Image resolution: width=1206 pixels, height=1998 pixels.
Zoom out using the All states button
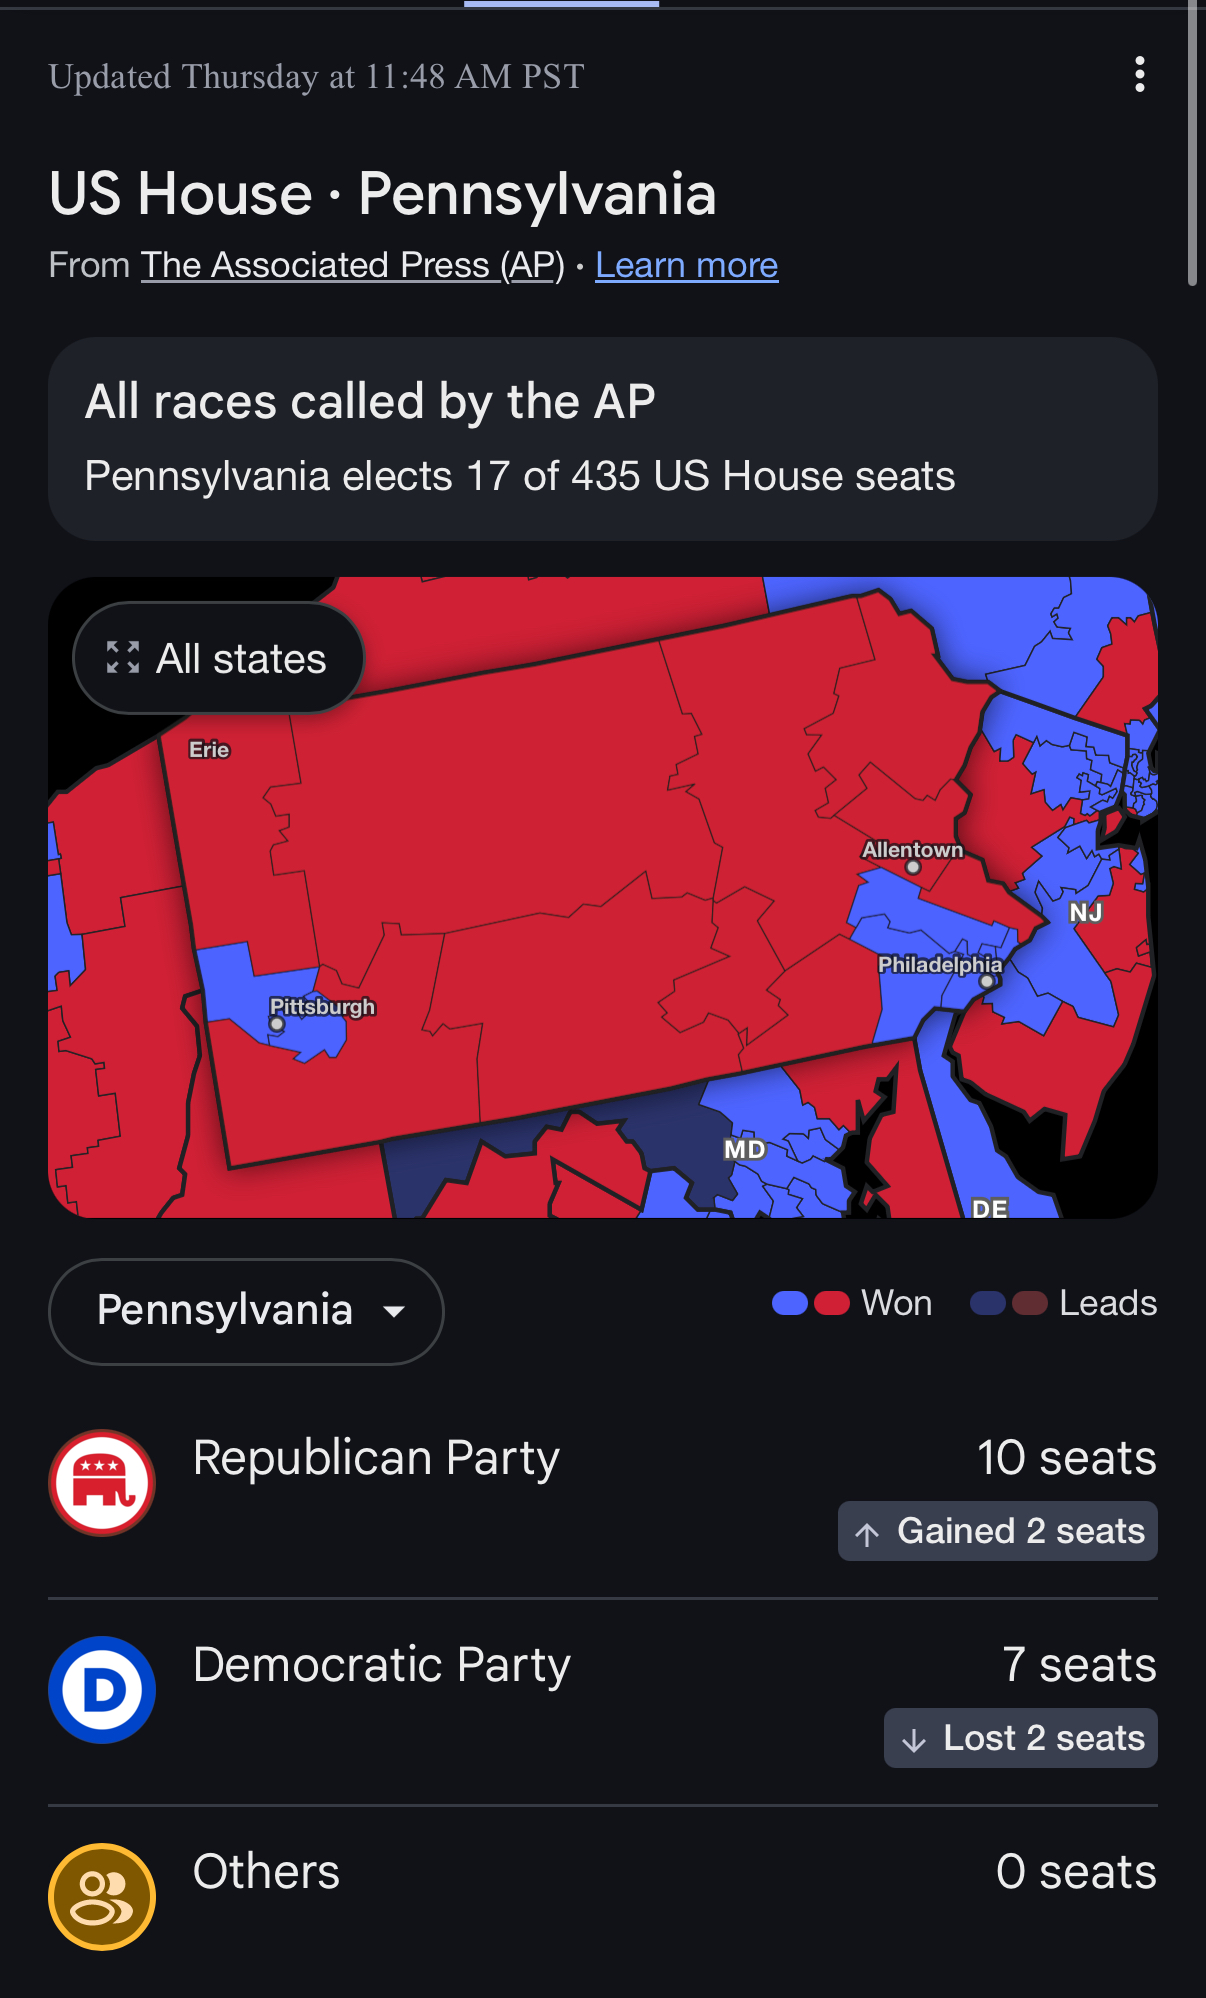click(x=219, y=658)
